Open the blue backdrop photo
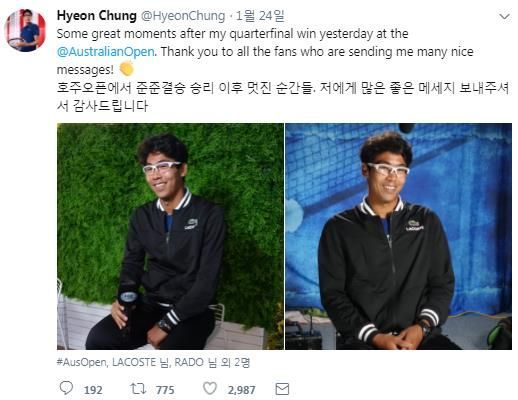 tap(399, 236)
